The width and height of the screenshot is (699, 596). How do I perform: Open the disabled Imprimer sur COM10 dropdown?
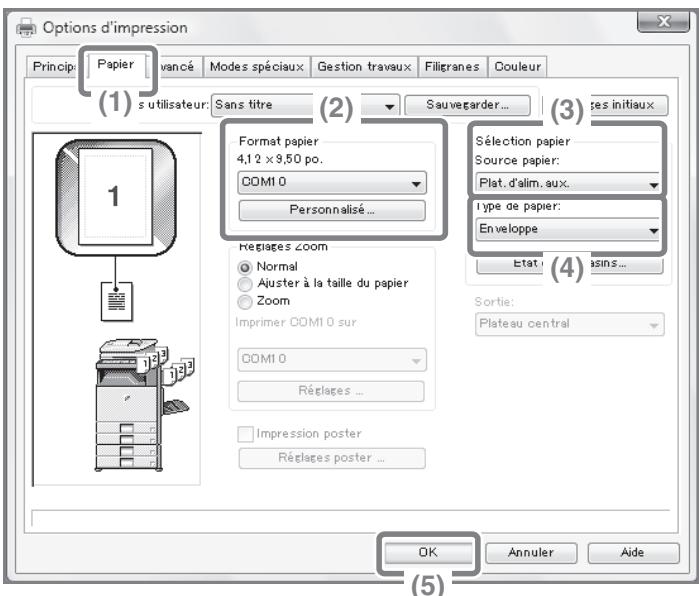(332, 360)
